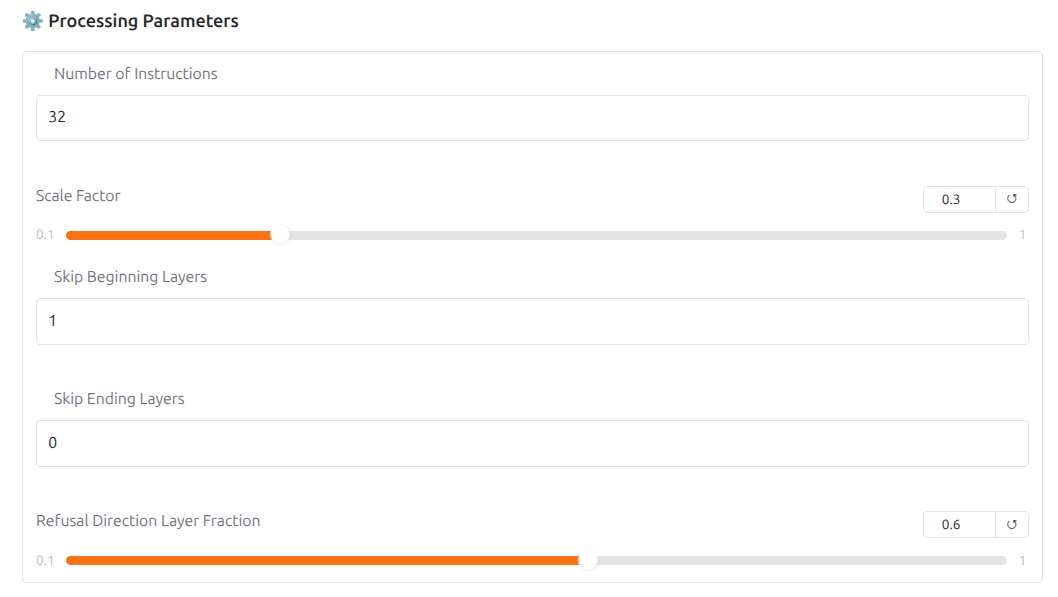Screen dimensions: 1058x597
Task: Click the orange filled Refusal Direction slider portion
Action: pyautogui.click(x=320, y=560)
